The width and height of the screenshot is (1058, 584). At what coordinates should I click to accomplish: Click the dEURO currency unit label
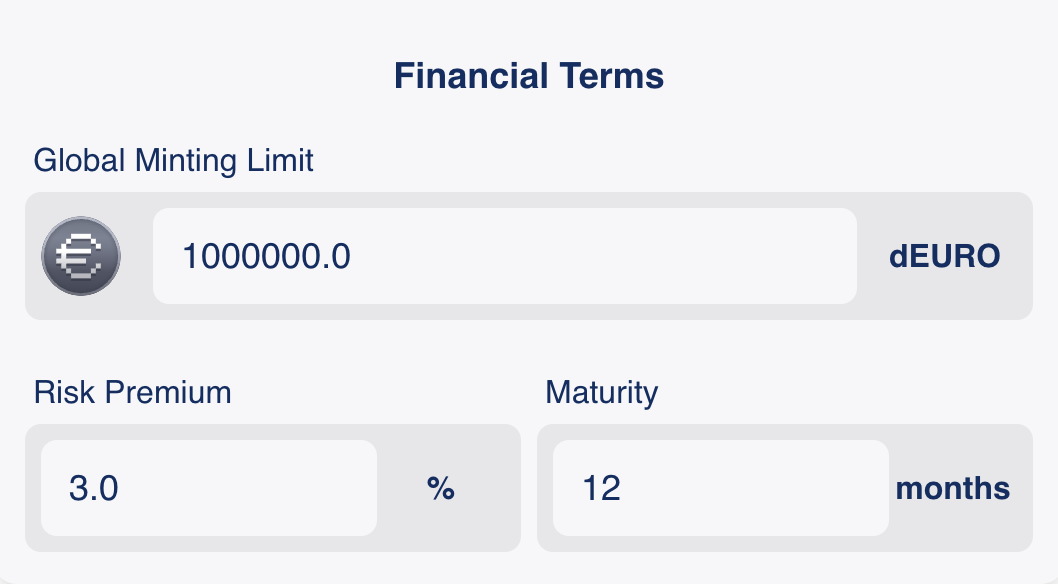click(x=944, y=257)
